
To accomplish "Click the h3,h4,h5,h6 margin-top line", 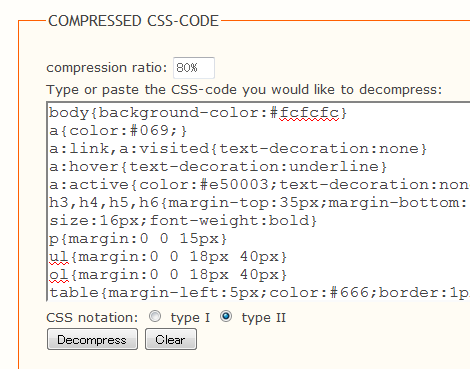I will point(259,203).
